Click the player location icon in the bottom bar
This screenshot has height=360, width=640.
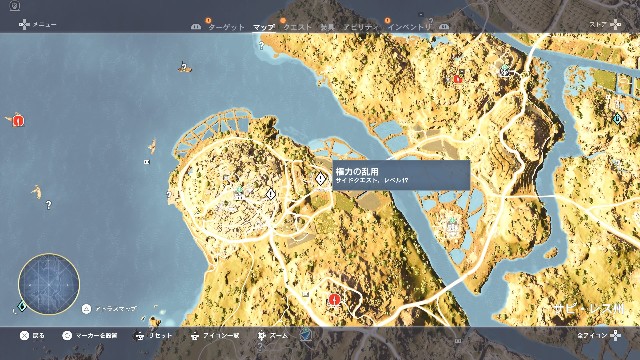[x=306, y=335]
